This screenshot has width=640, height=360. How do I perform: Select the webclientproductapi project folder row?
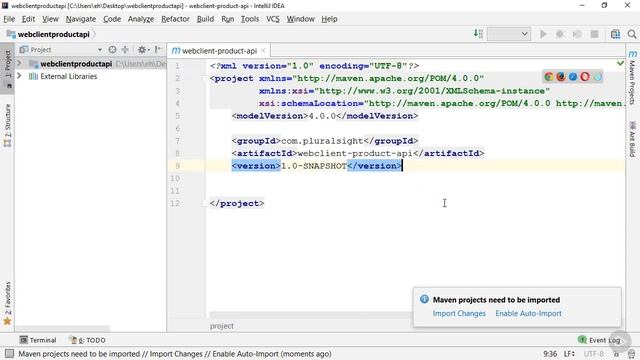[91, 64]
